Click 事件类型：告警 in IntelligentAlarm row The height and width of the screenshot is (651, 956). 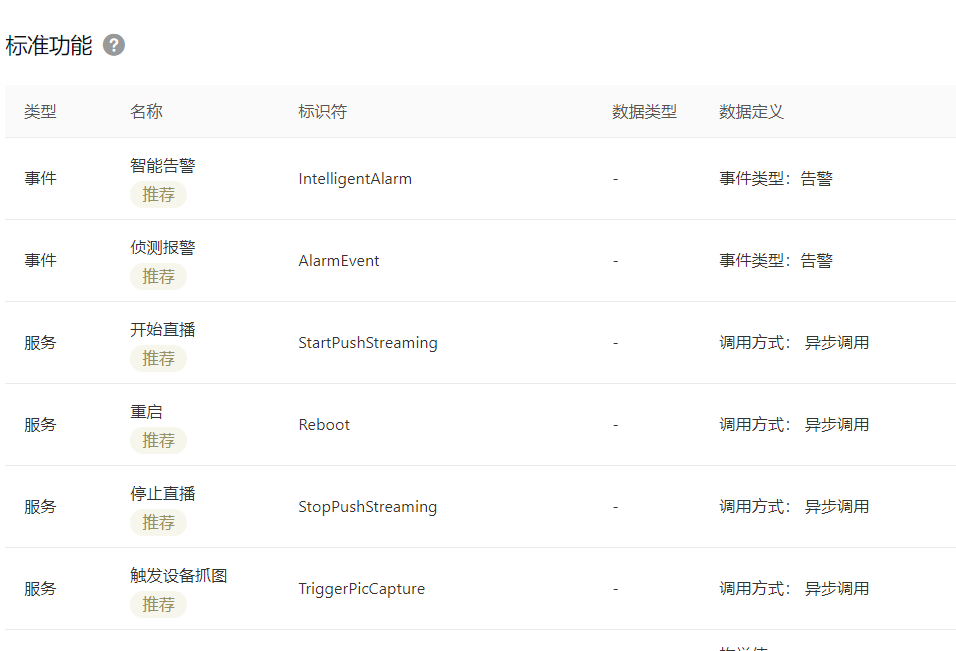click(776, 179)
